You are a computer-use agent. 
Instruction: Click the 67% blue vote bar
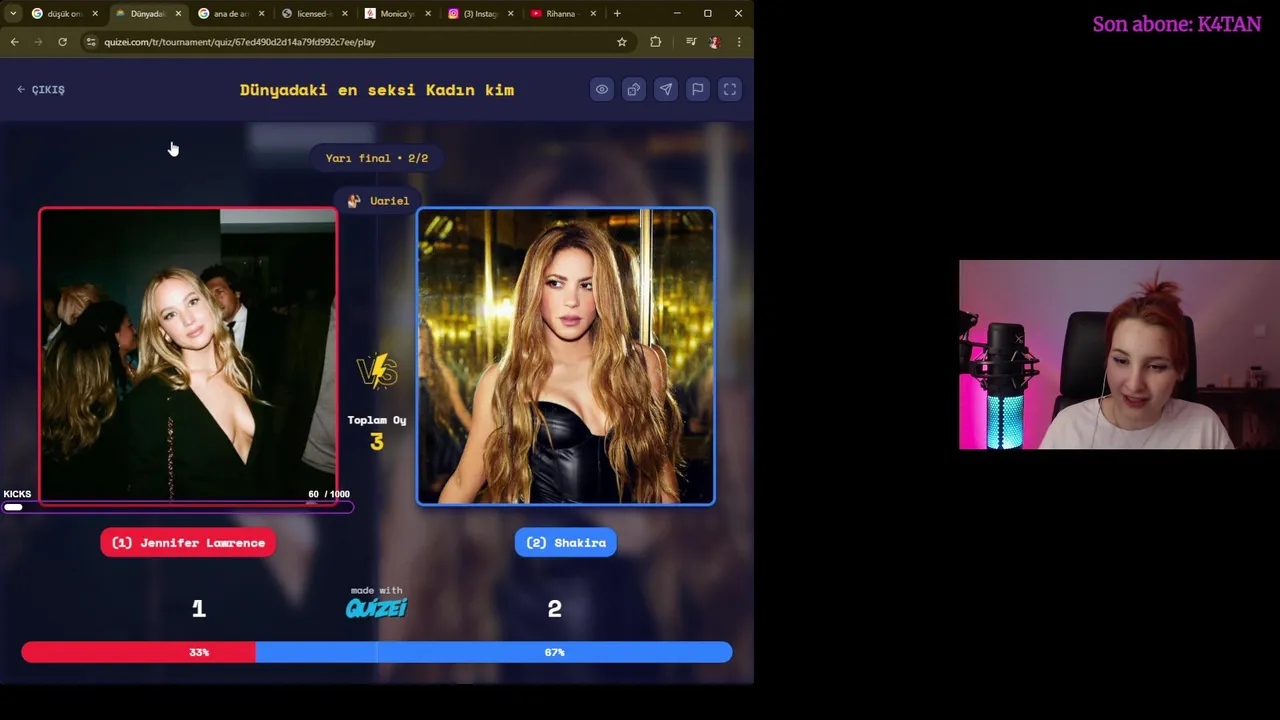click(494, 652)
